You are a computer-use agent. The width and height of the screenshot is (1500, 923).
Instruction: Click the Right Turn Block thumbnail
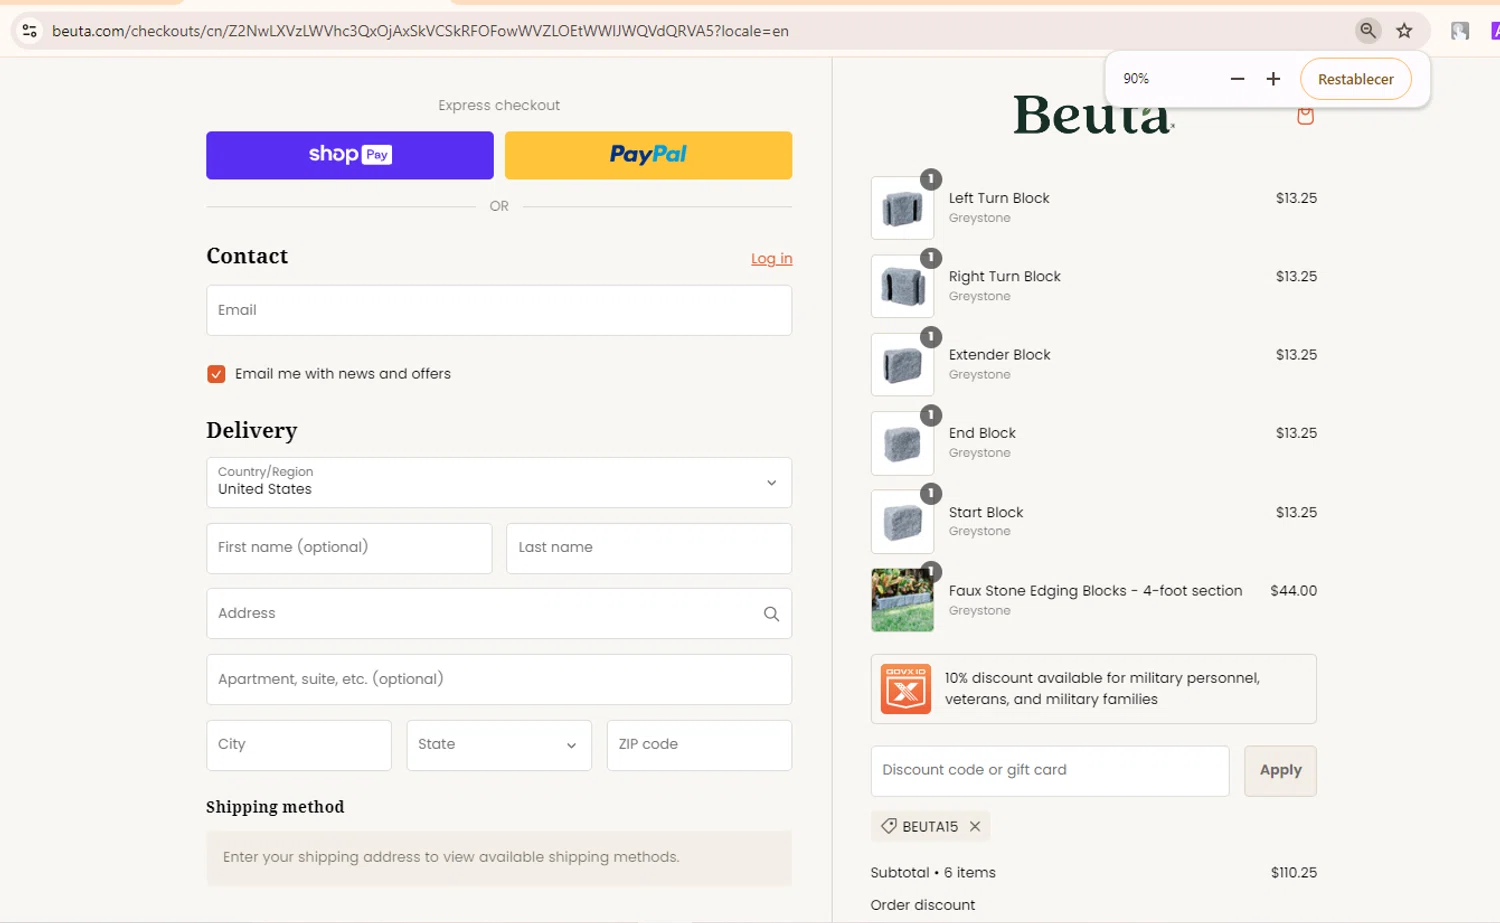(x=902, y=286)
